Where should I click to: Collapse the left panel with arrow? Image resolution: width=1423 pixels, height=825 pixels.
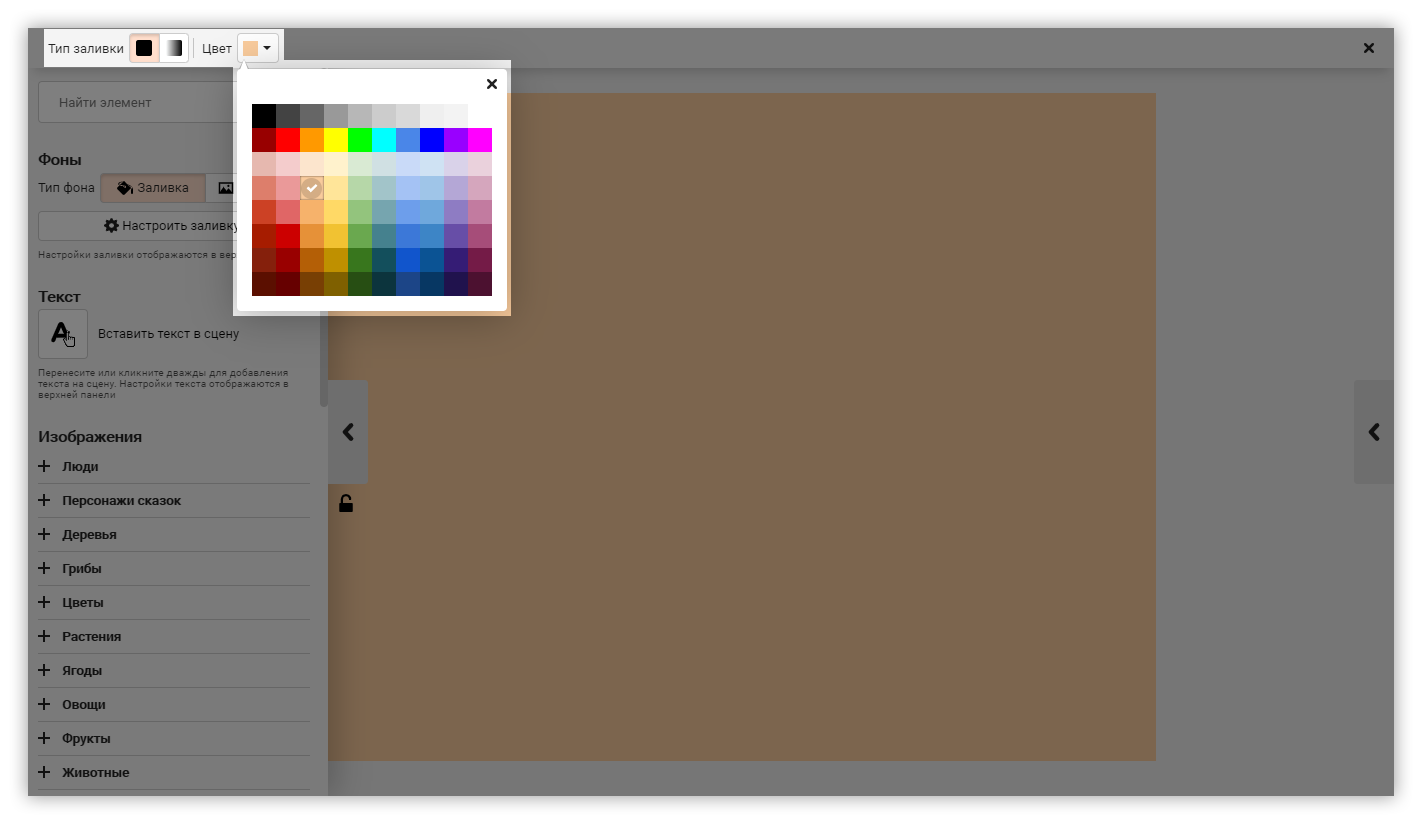point(348,432)
